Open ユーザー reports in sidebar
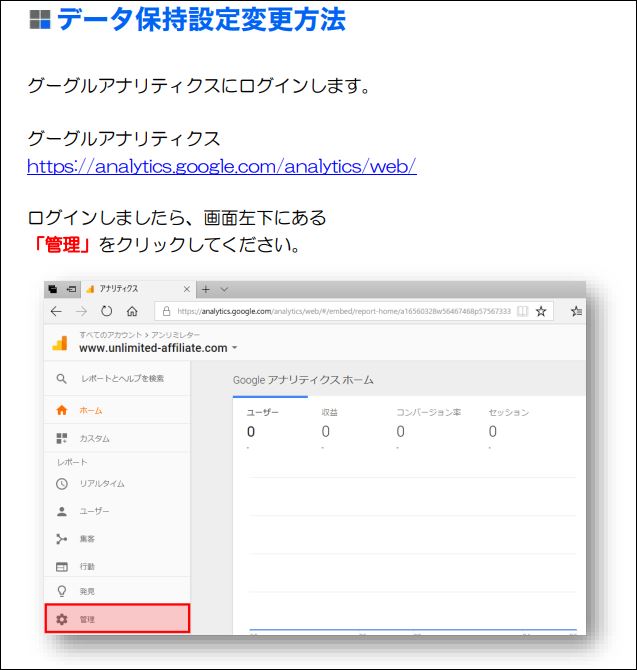637x670 pixels. pyautogui.click(x=117, y=511)
